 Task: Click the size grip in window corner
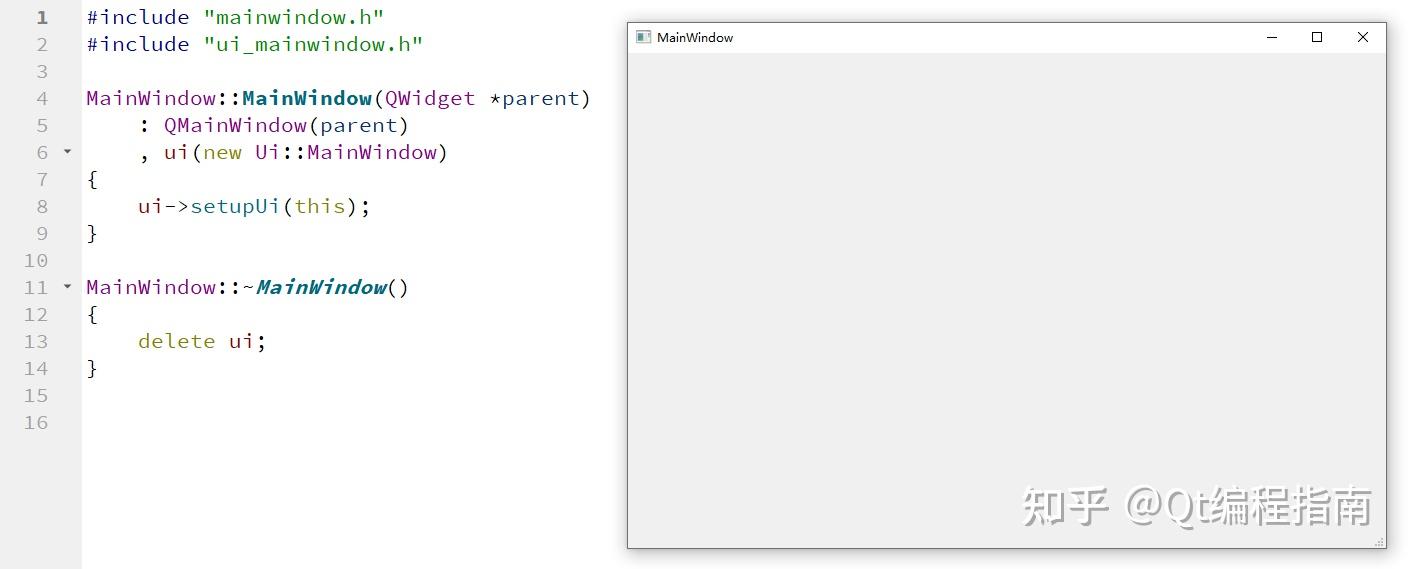point(1379,541)
